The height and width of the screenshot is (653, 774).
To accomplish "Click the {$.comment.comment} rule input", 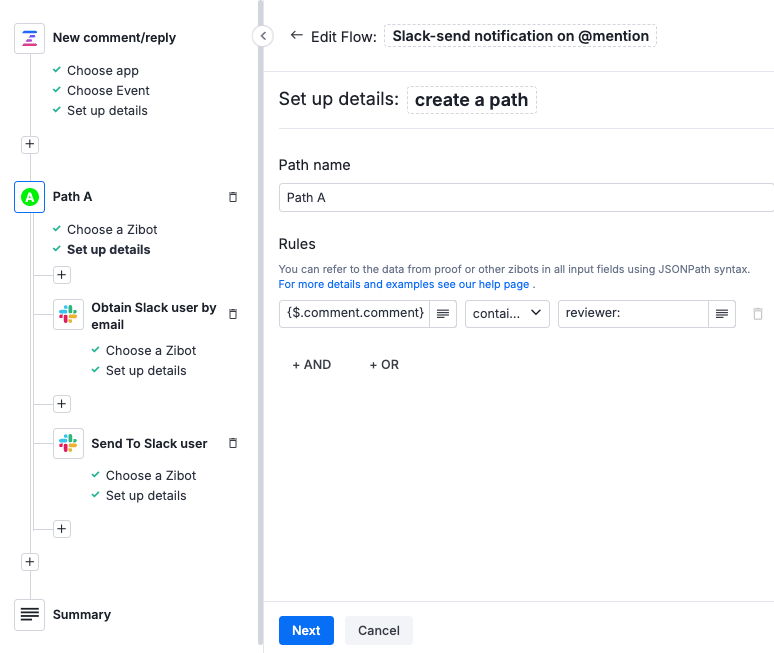I will click(354, 313).
